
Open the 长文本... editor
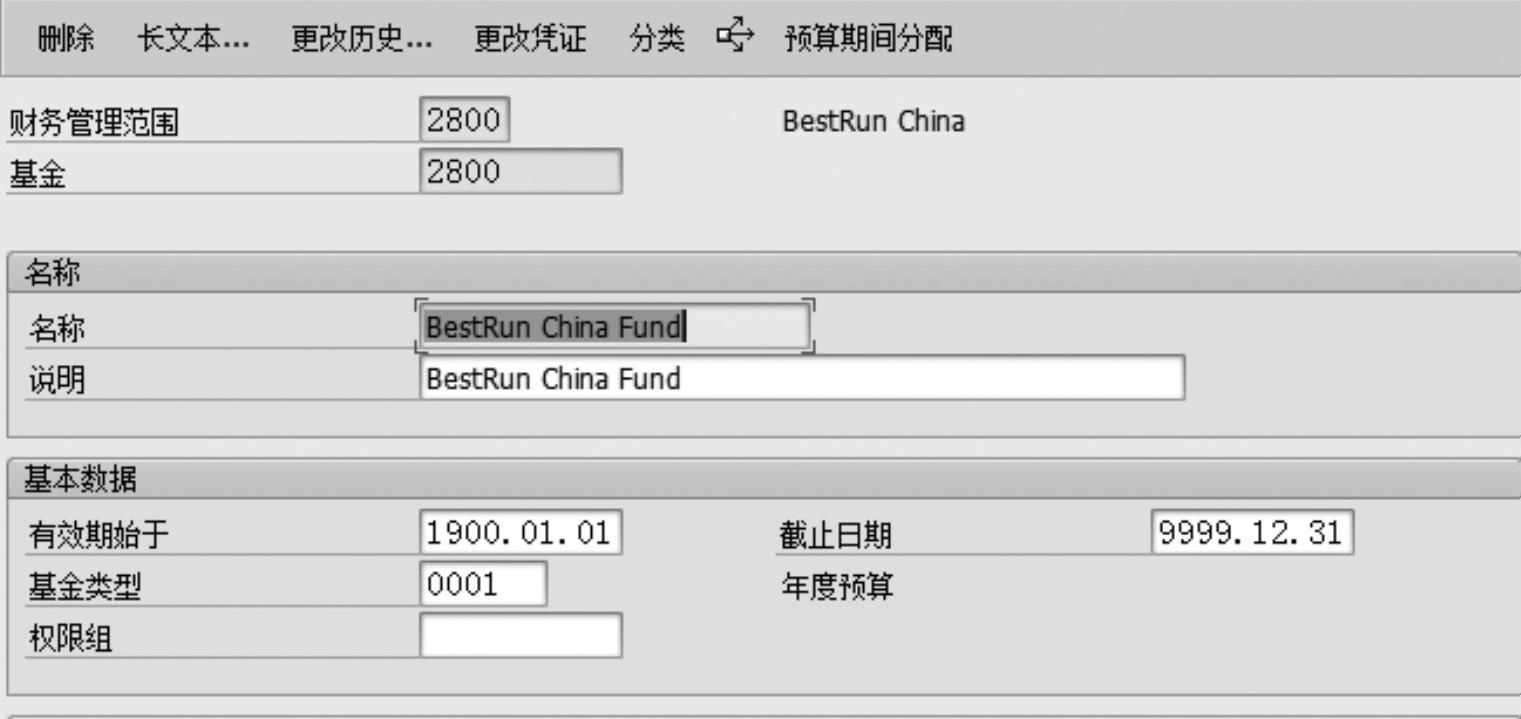point(193,39)
